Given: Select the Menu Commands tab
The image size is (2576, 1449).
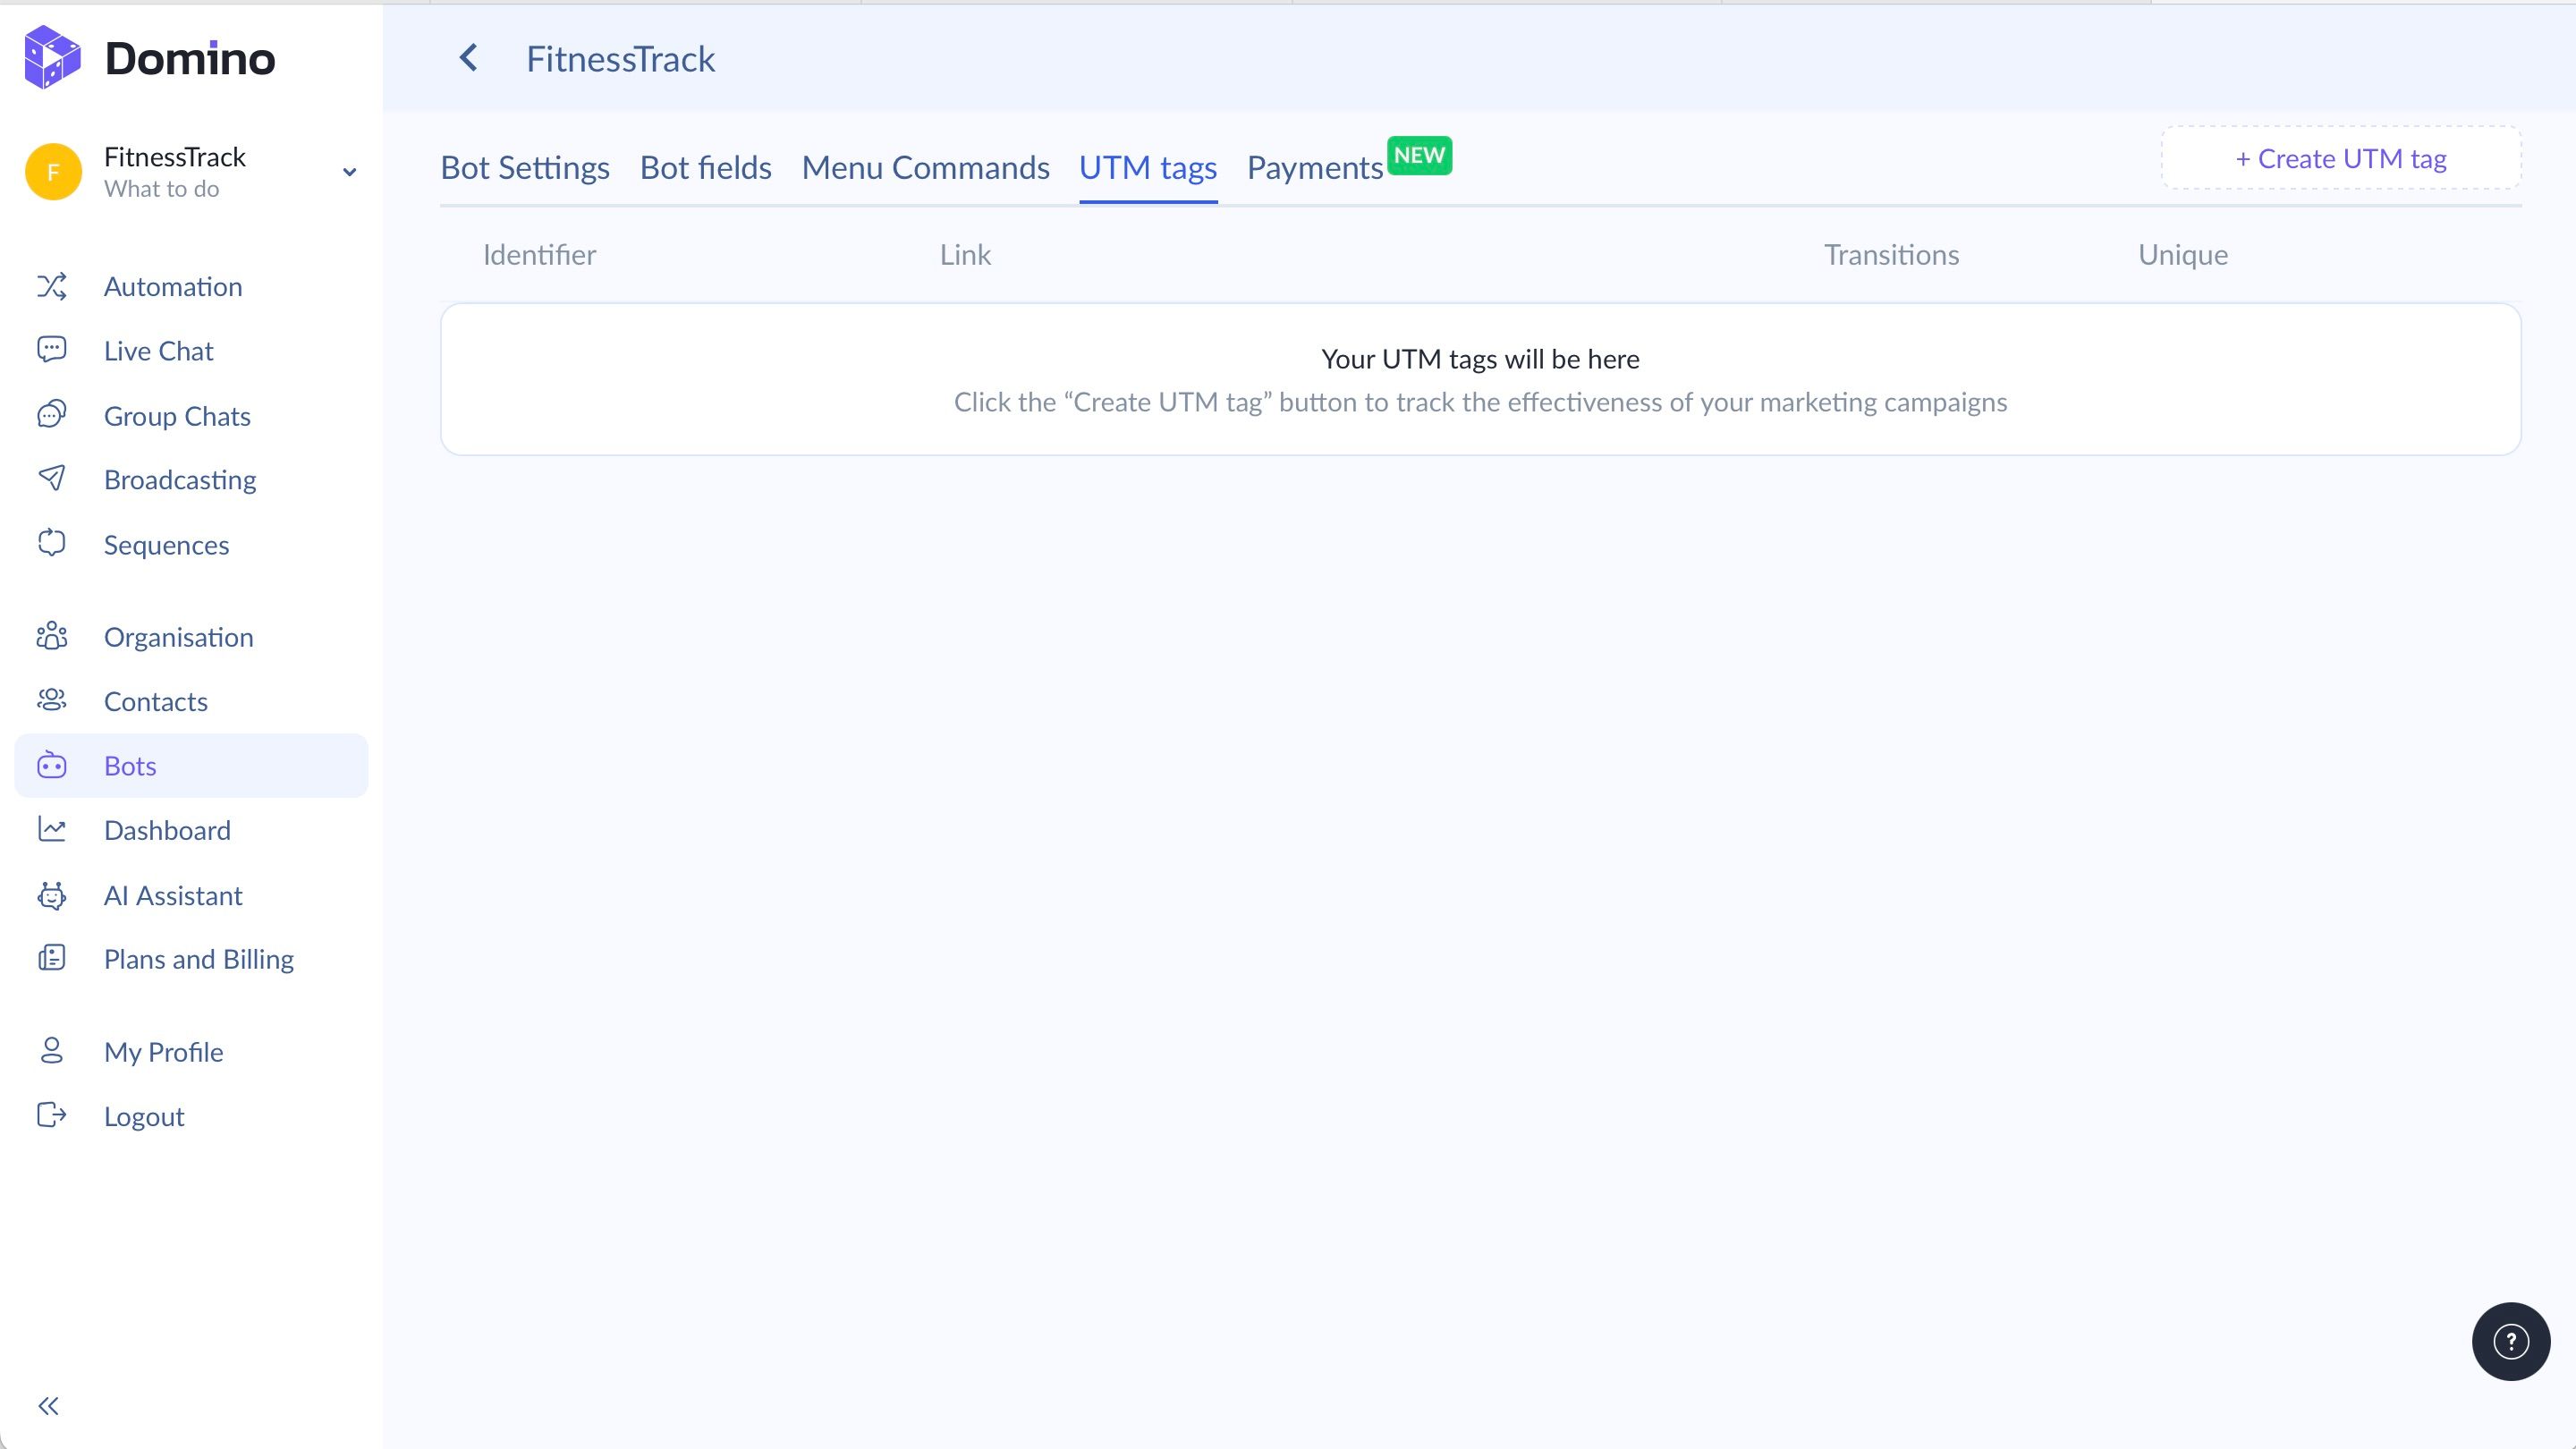Looking at the screenshot, I should pos(925,168).
